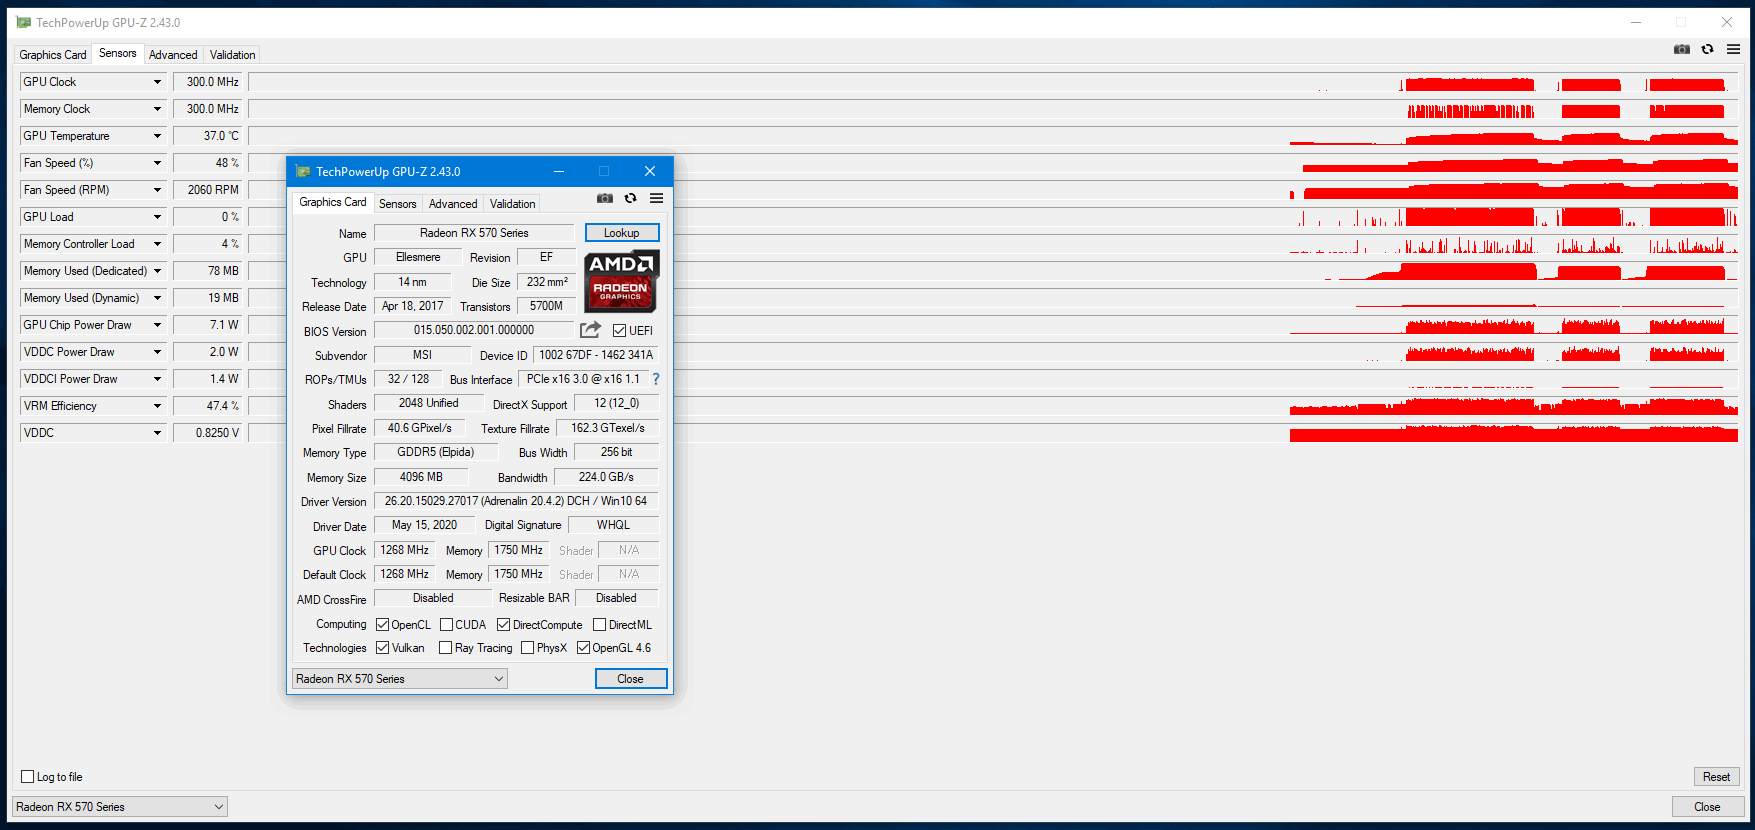
Task: Click the Lookup button
Action: coord(622,233)
